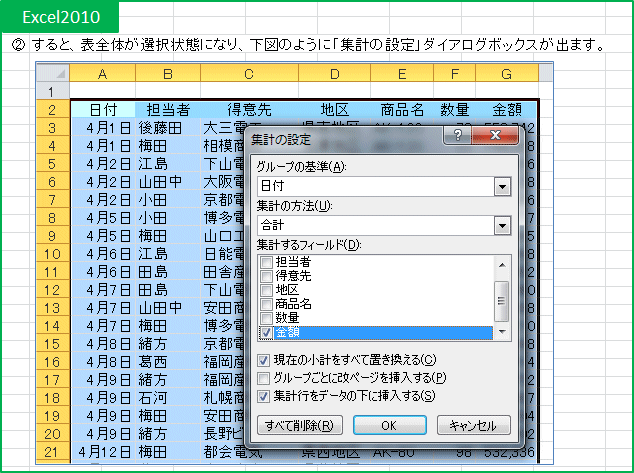This screenshot has width=634, height=473.
Task: Select column A header
Action: click(x=102, y=74)
